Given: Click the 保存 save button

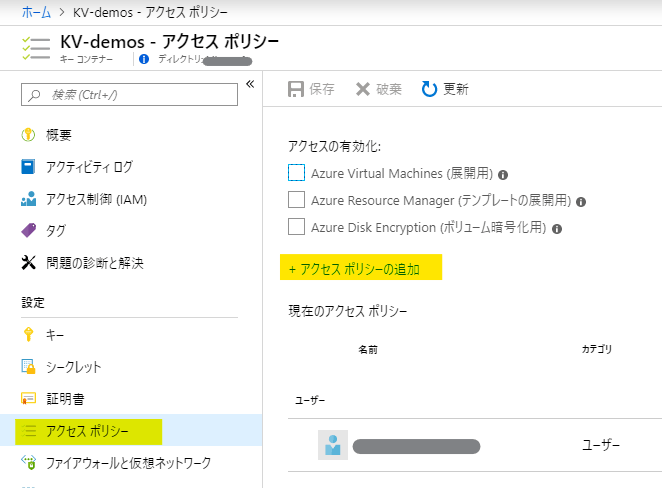Looking at the screenshot, I should 311,89.
